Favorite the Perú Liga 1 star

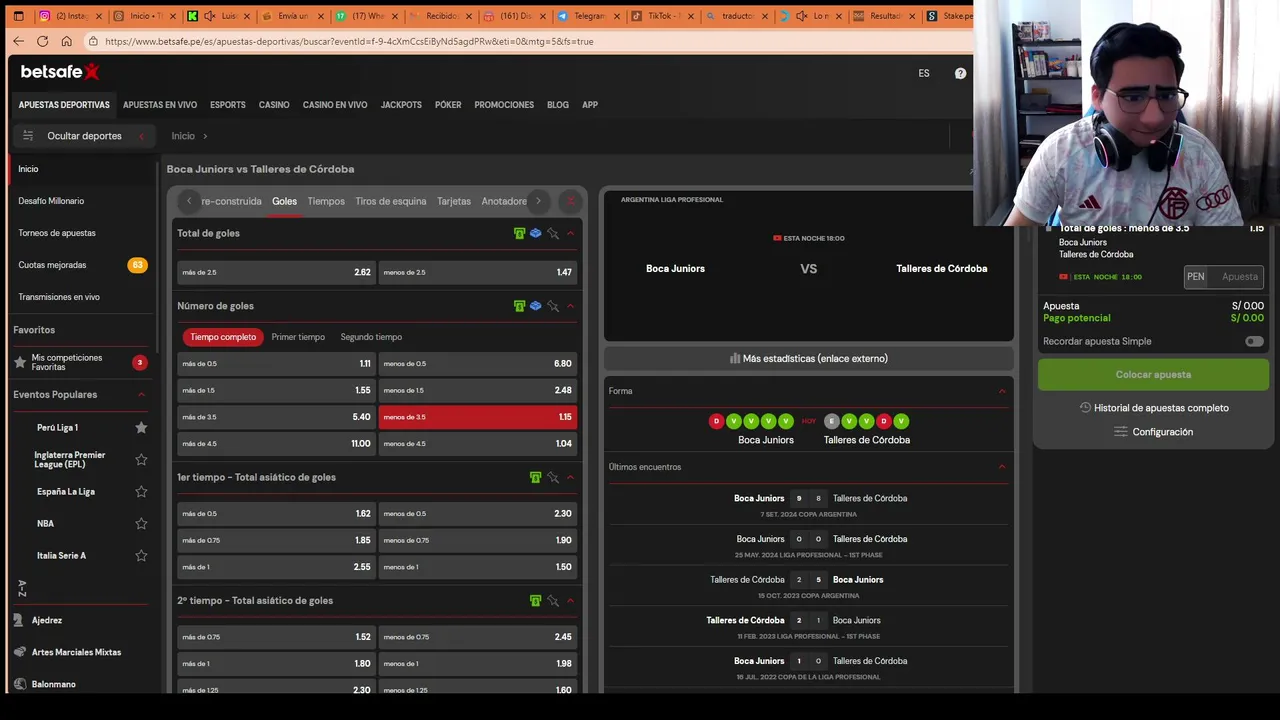tap(141, 428)
